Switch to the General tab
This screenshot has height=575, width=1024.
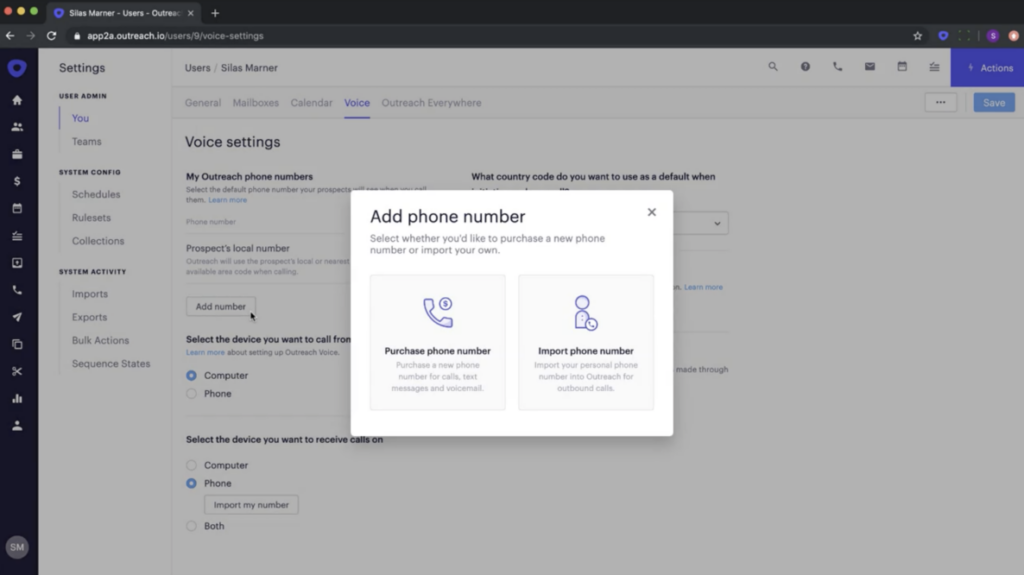(x=203, y=103)
